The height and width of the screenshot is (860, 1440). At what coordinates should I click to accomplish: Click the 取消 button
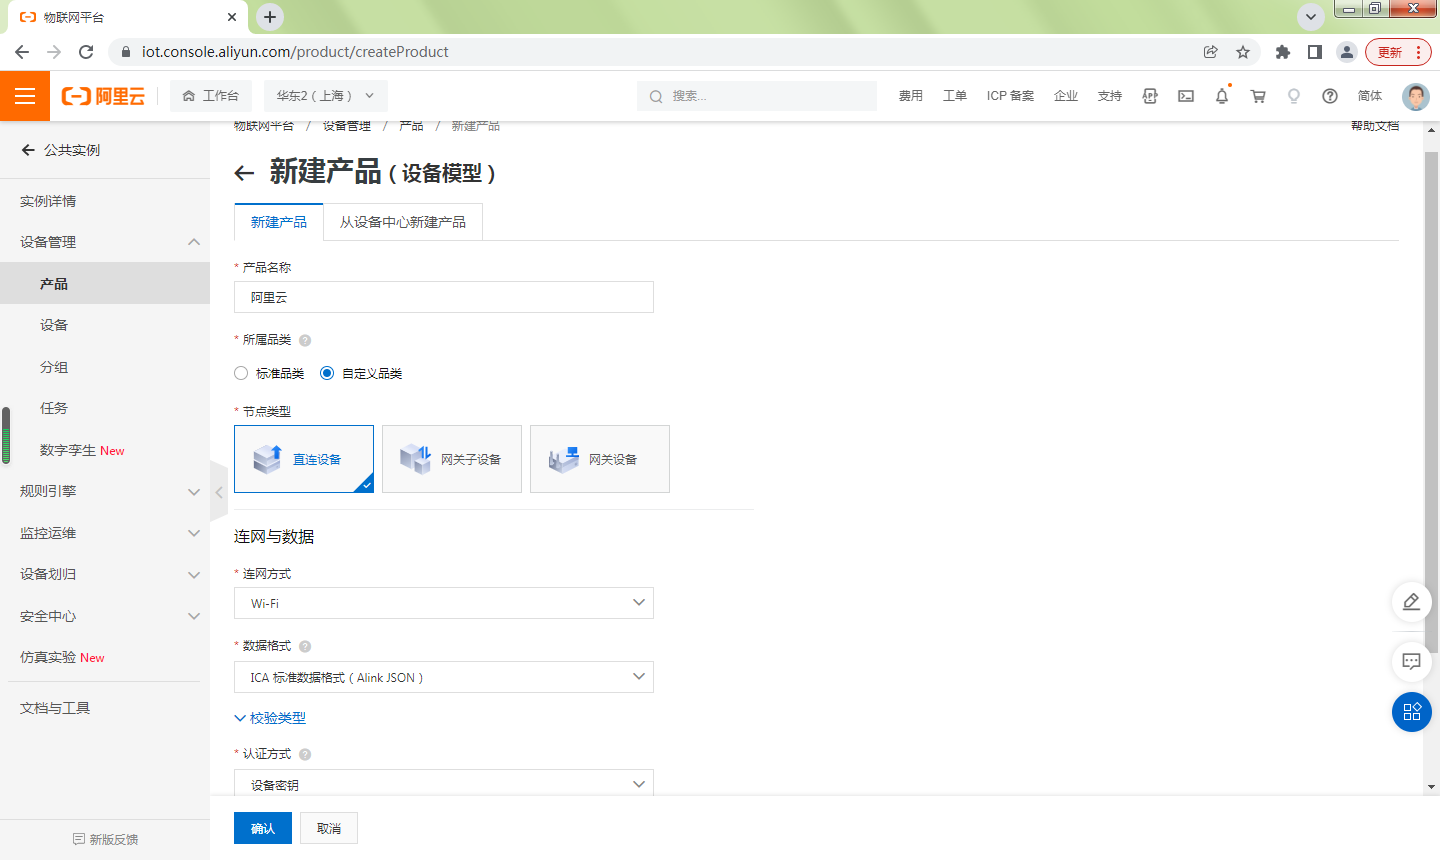[329, 828]
